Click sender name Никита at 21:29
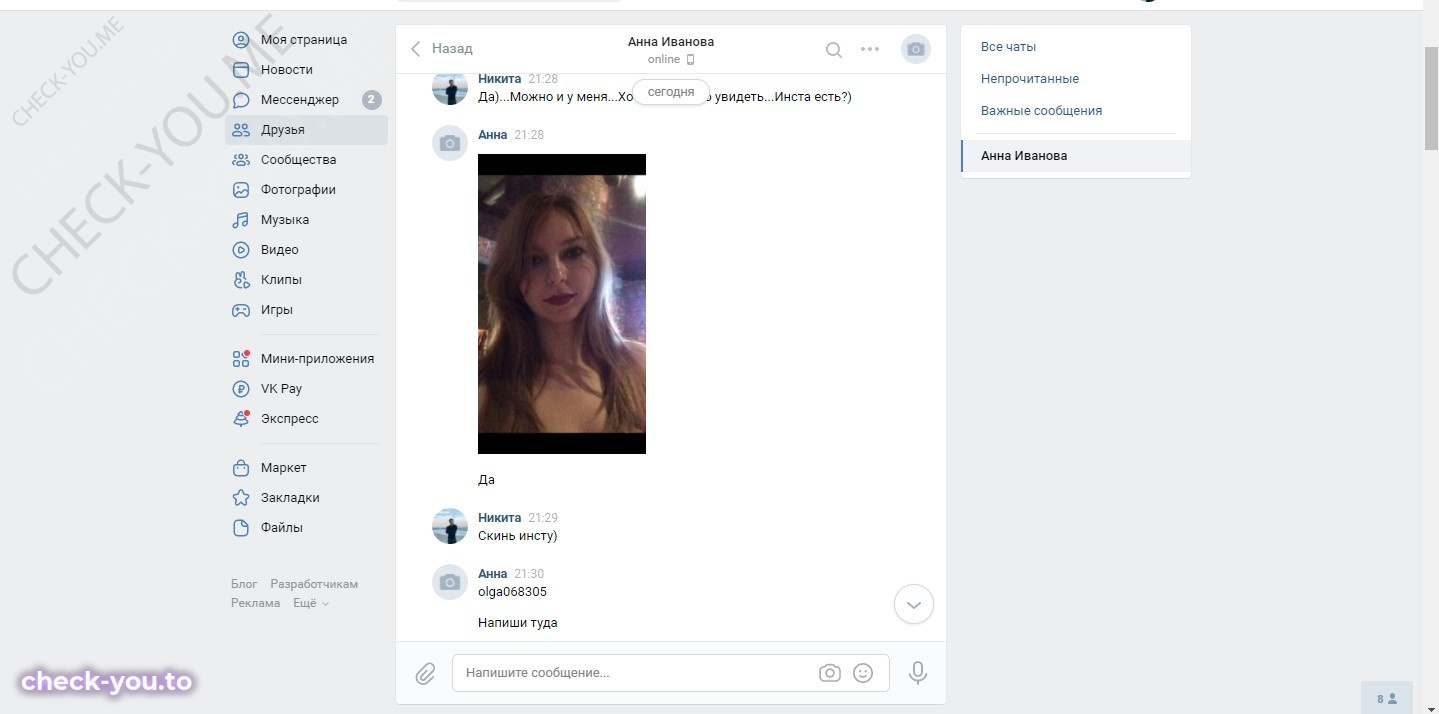The width and height of the screenshot is (1439, 714). (x=499, y=518)
